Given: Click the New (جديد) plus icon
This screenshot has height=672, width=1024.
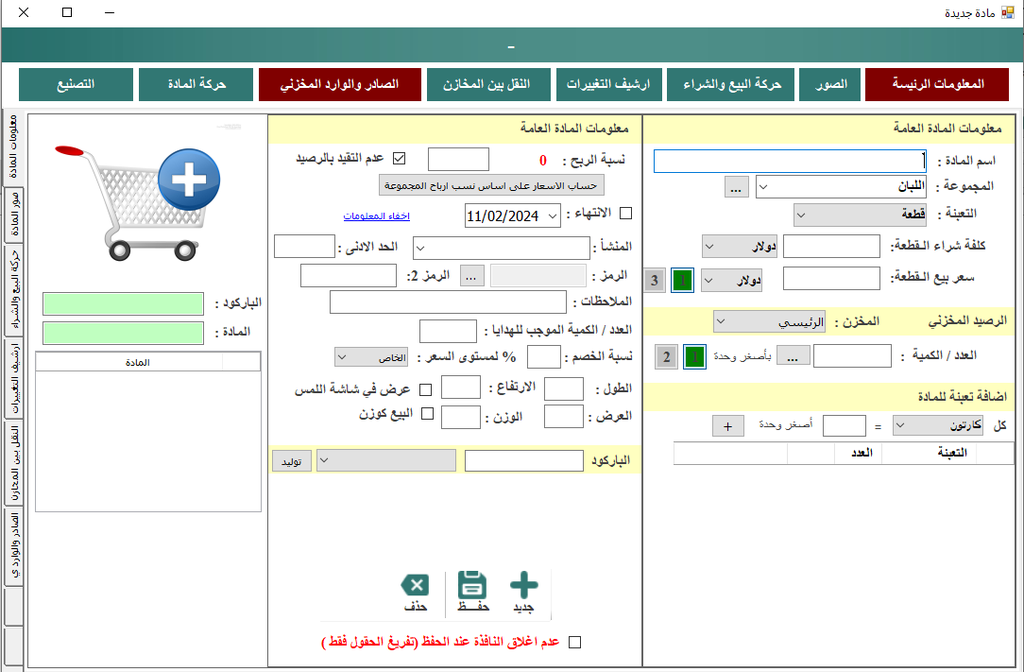Looking at the screenshot, I should pyautogui.click(x=523, y=582).
